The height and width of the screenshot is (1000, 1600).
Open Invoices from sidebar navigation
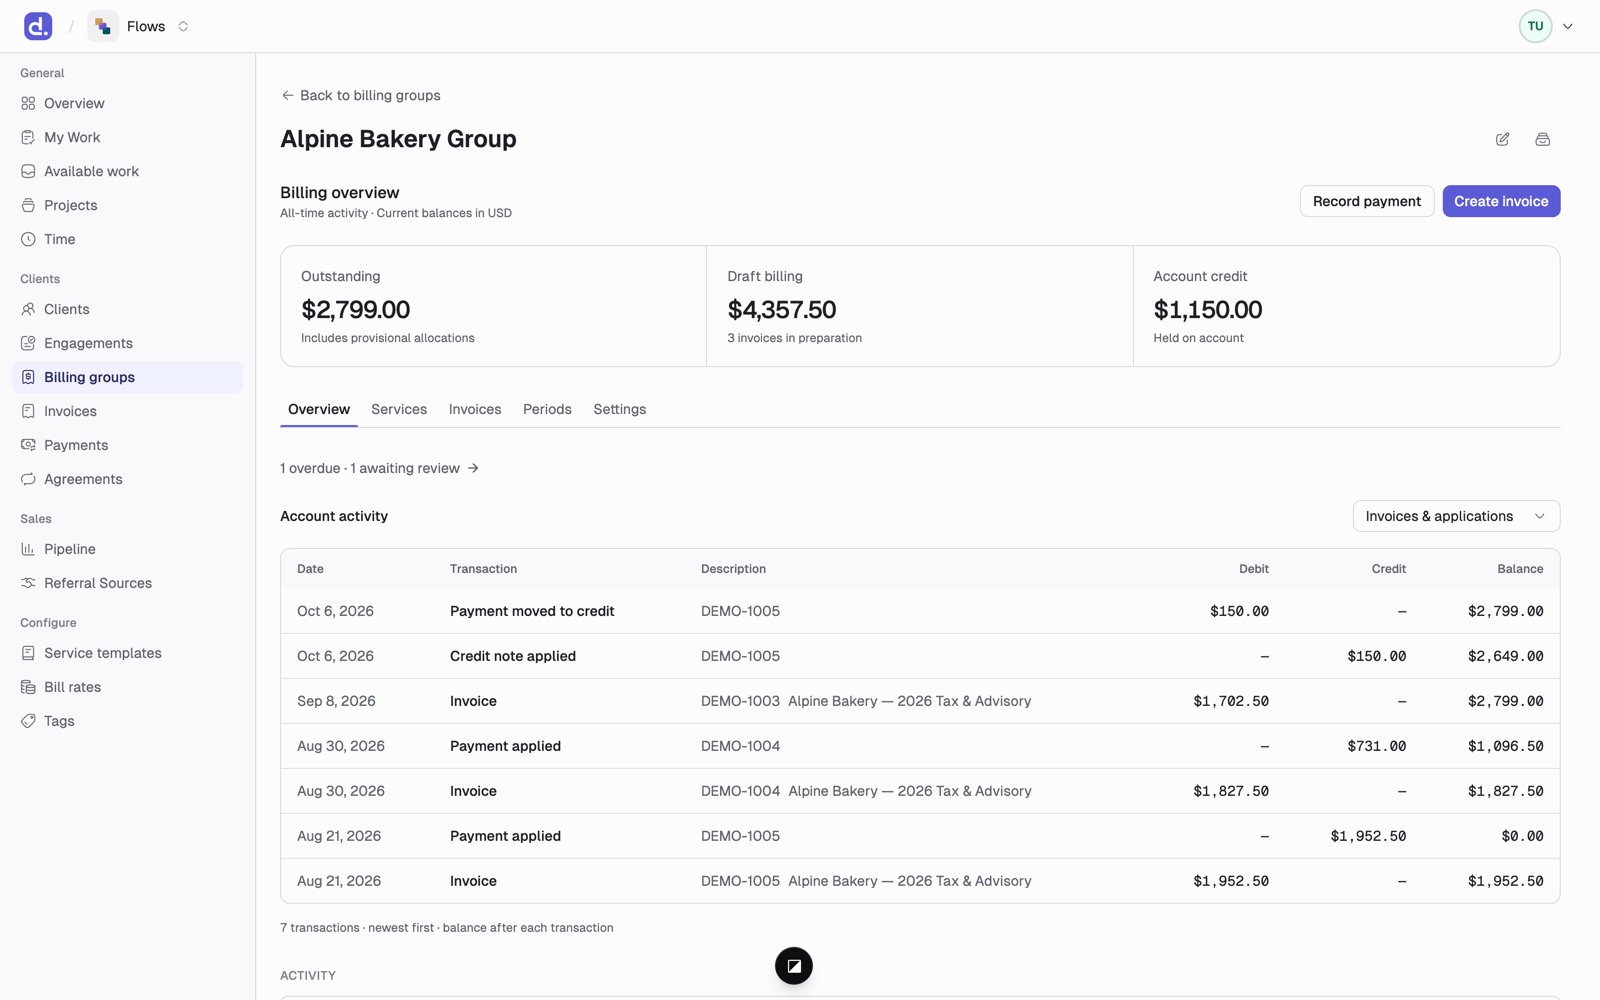tap(127, 411)
